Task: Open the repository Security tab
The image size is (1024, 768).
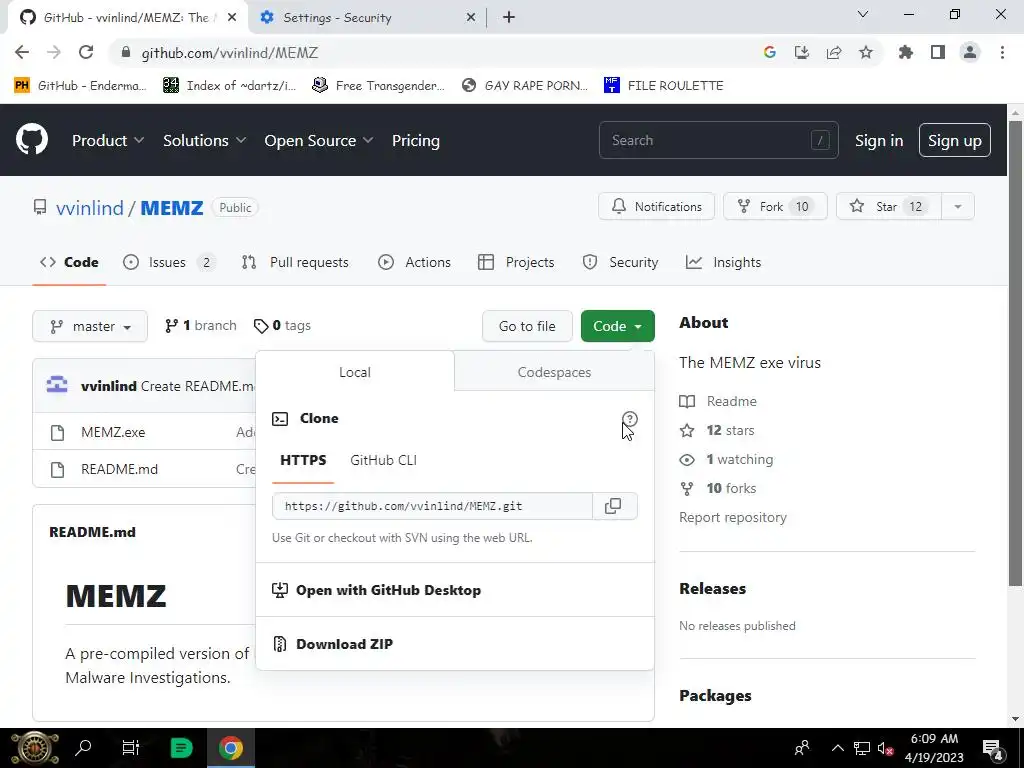Action: coord(620,263)
